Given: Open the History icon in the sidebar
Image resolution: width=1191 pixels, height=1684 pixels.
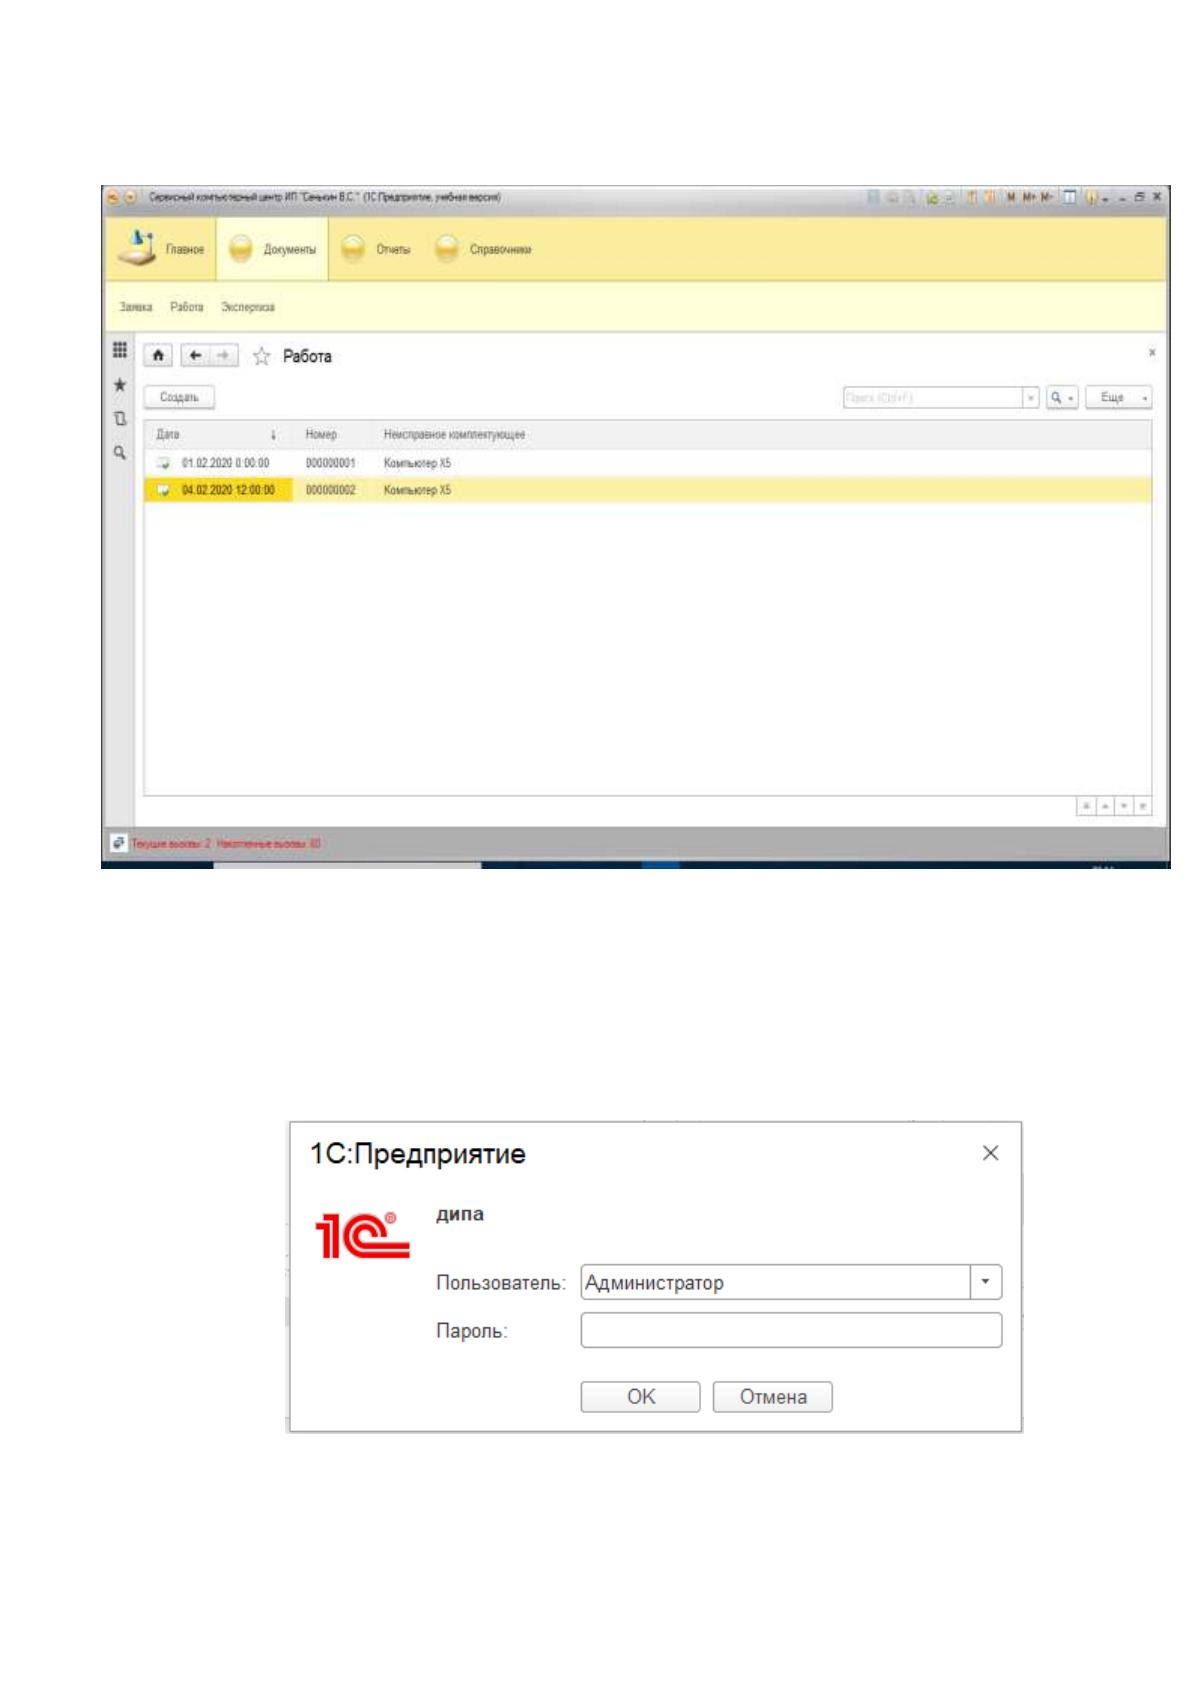Looking at the screenshot, I should [x=119, y=419].
